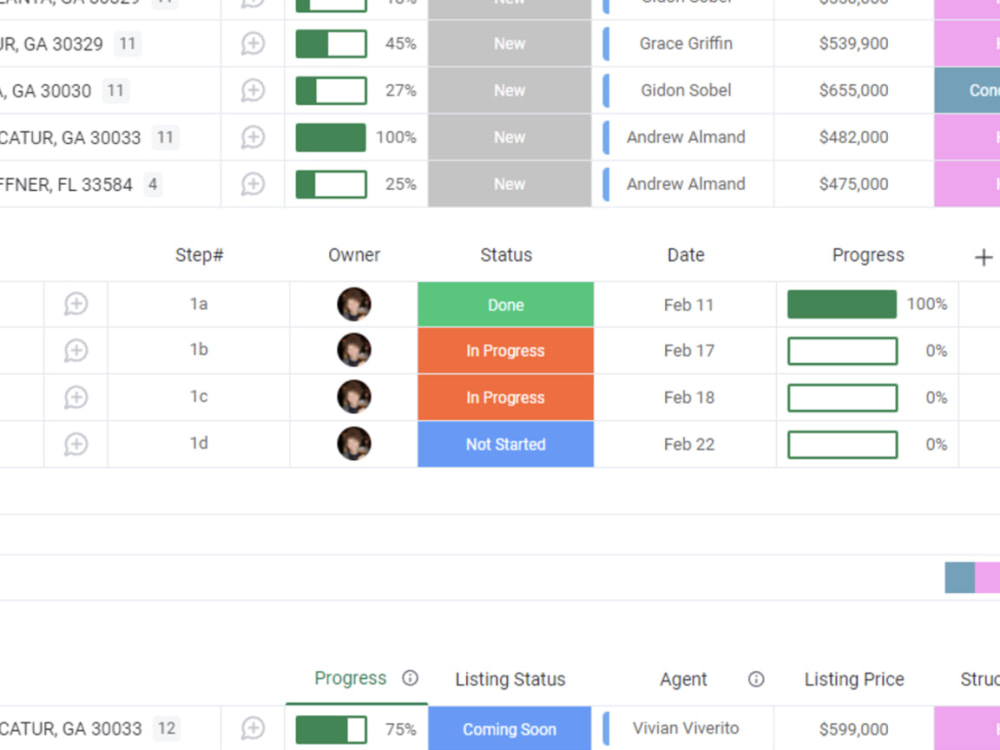Click the subitem count badge 4 for FL 33584

[x=152, y=184]
